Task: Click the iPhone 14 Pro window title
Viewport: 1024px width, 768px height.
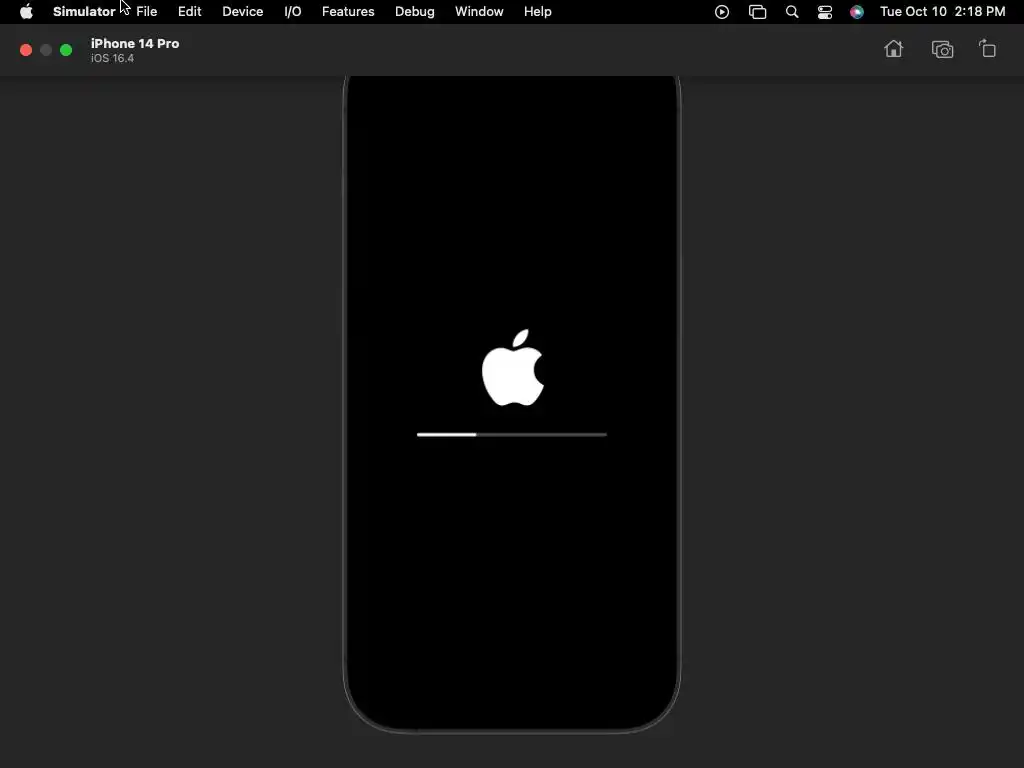Action: point(135,43)
